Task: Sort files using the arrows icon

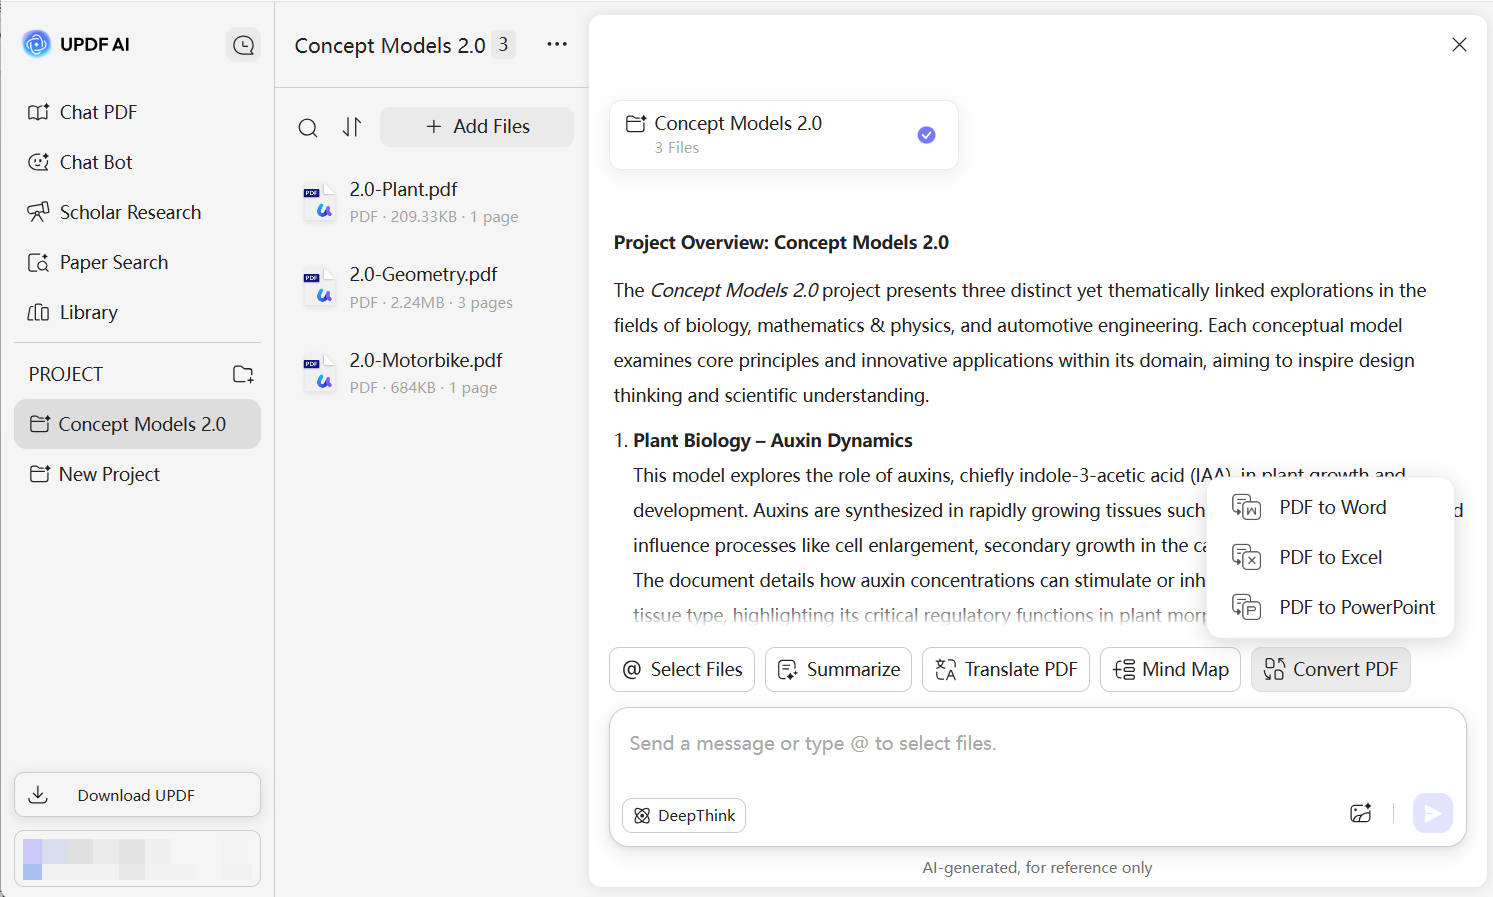Action: pos(352,127)
